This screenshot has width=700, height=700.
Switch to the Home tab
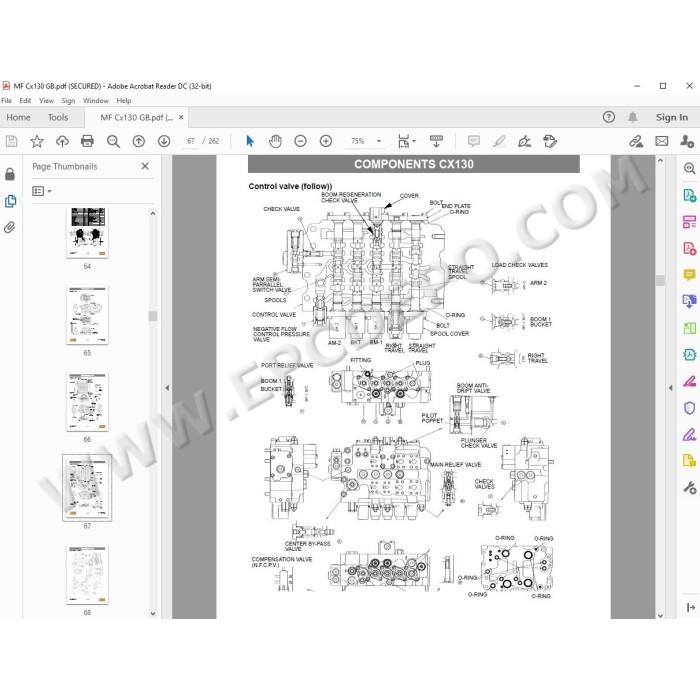point(18,117)
